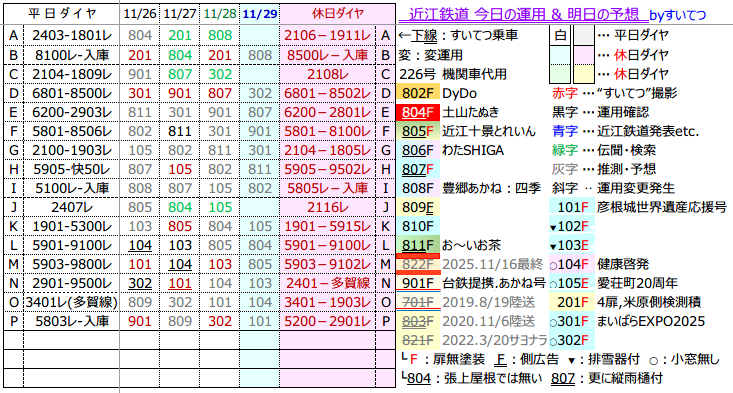Image resolution: width=733 pixels, height=393 pixels.
Task: Click the weekday cell 2407レ
Action: click(x=72, y=207)
